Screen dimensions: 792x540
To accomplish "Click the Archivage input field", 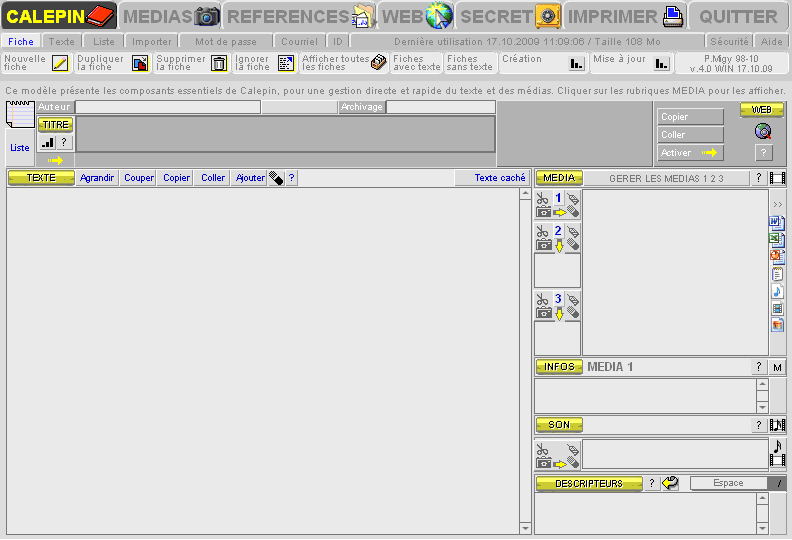I will (441, 107).
